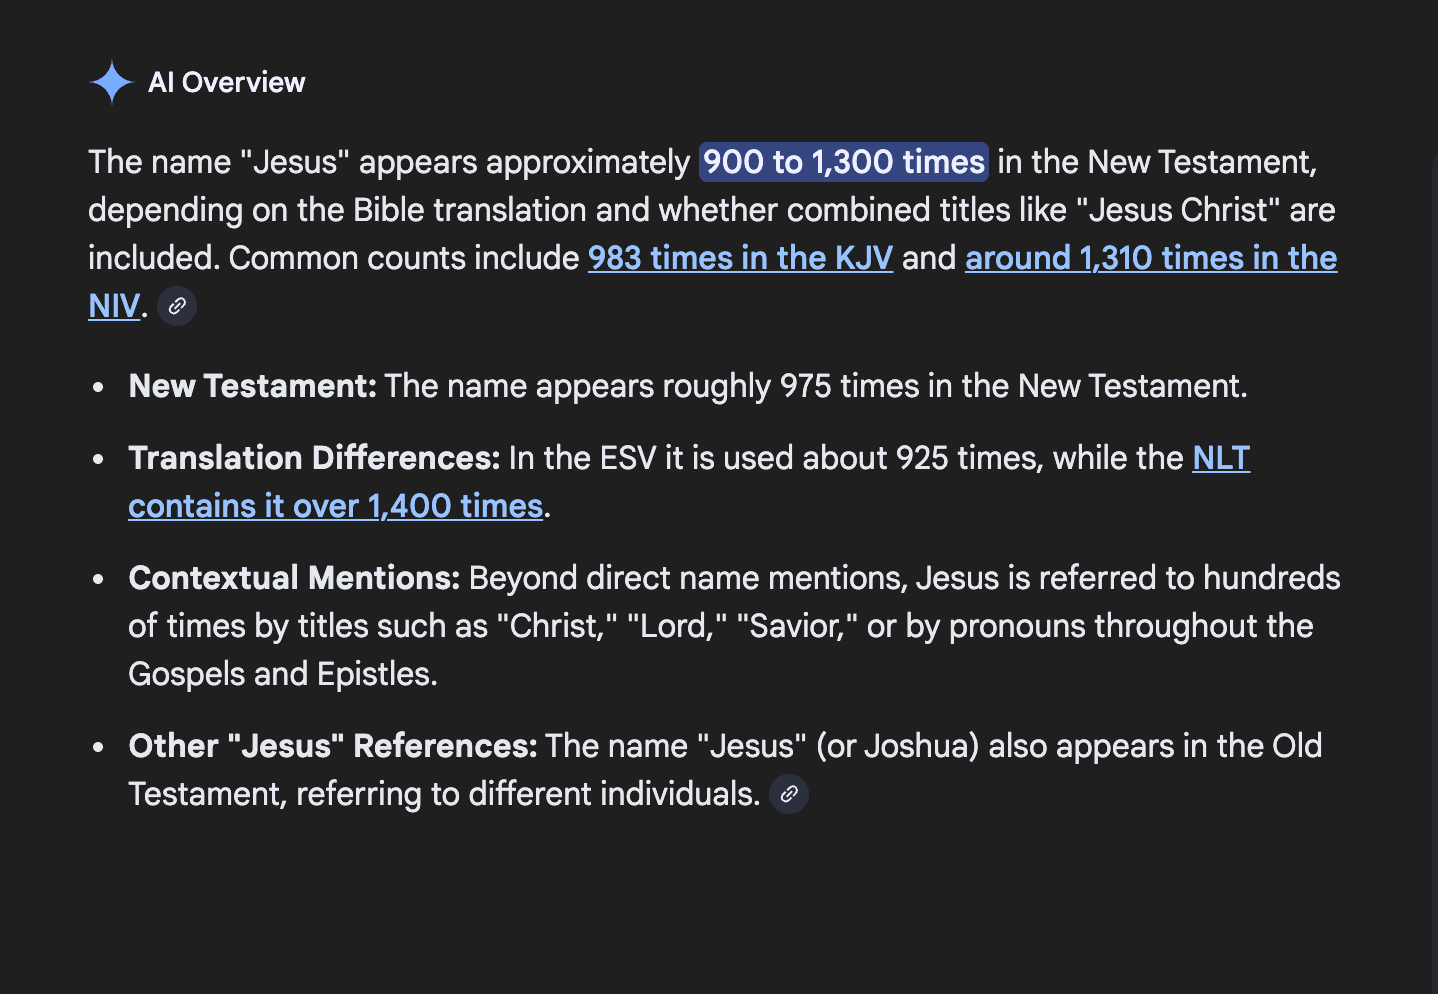The image size is (1438, 994).
Task: Click the bold "Other "Jesus" References:" label
Action: click(333, 746)
